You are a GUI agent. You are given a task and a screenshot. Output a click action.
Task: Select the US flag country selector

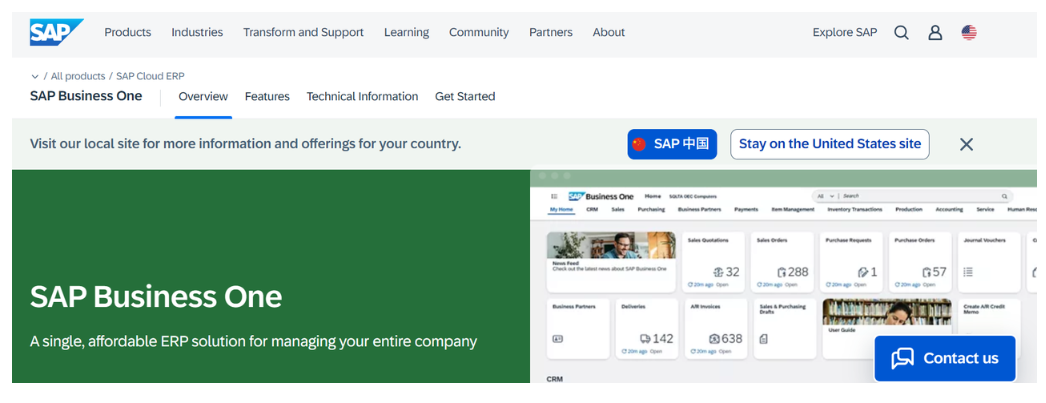(969, 32)
